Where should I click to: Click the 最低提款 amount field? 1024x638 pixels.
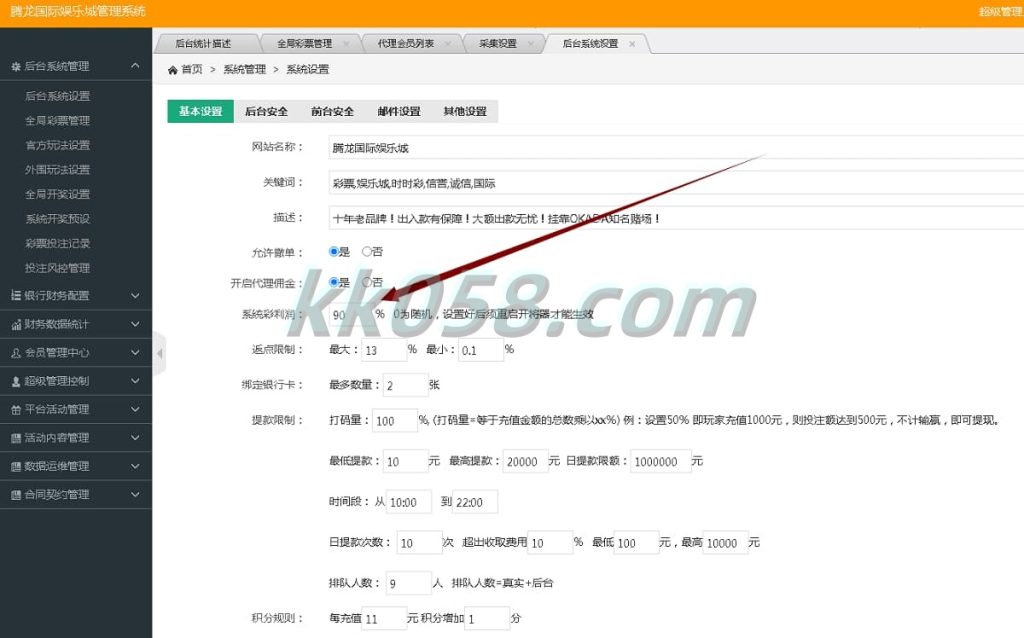[x=406, y=461]
